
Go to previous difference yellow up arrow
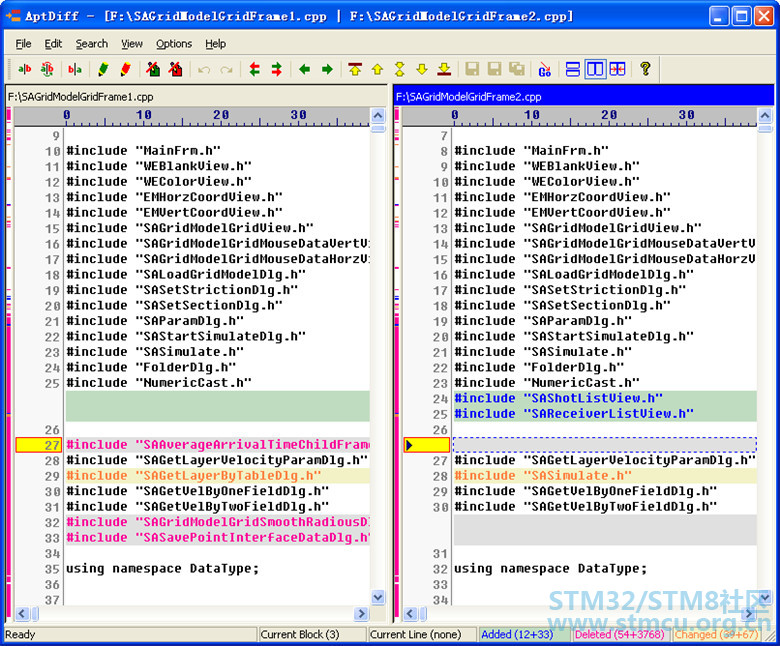tap(377, 69)
